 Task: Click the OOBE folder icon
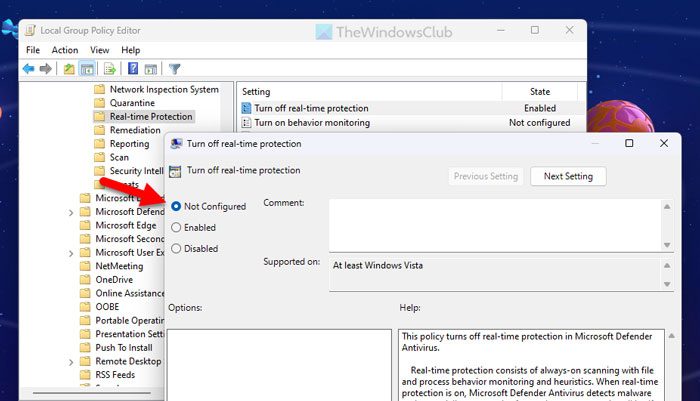click(x=85, y=307)
